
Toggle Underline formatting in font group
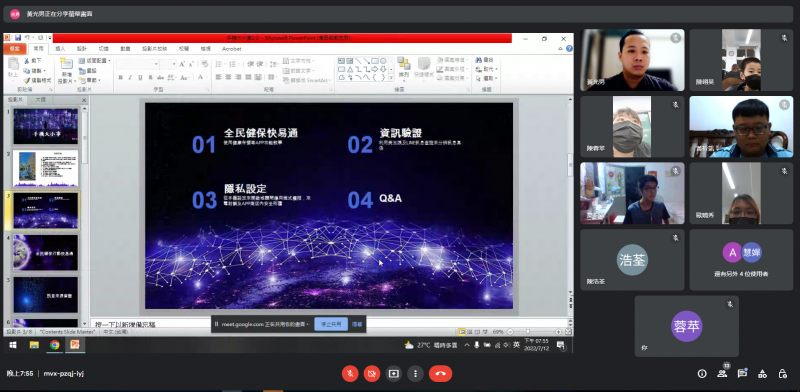pyautogui.click(x=140, y=78)
